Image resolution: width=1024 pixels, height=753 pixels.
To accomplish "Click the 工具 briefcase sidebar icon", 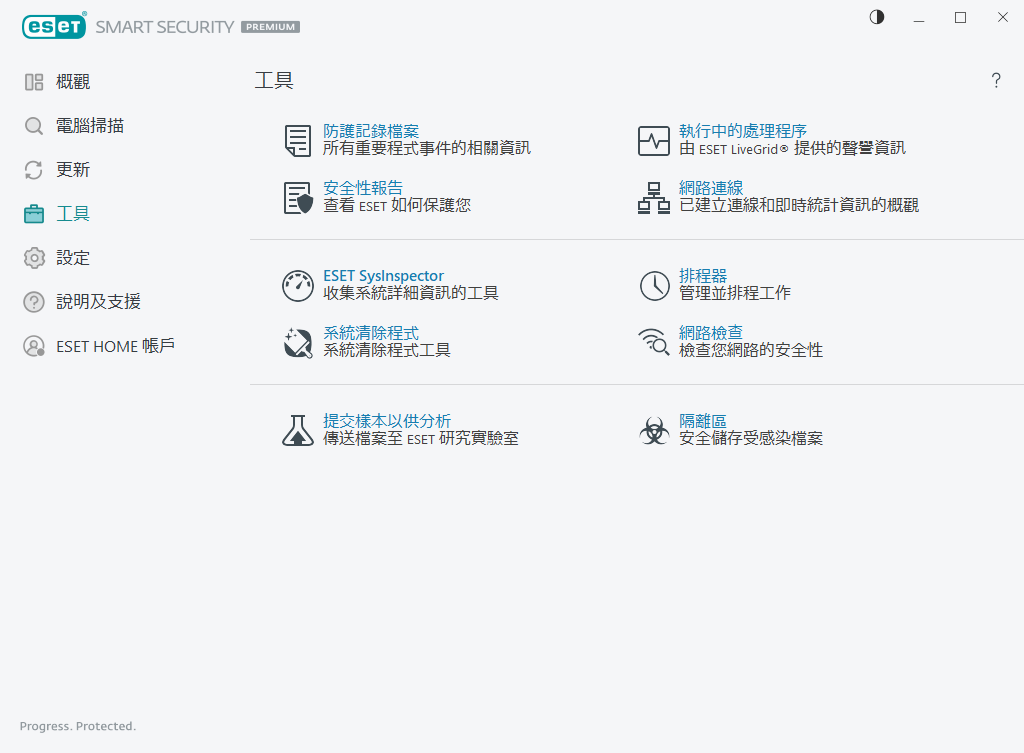I will [34, 214].
